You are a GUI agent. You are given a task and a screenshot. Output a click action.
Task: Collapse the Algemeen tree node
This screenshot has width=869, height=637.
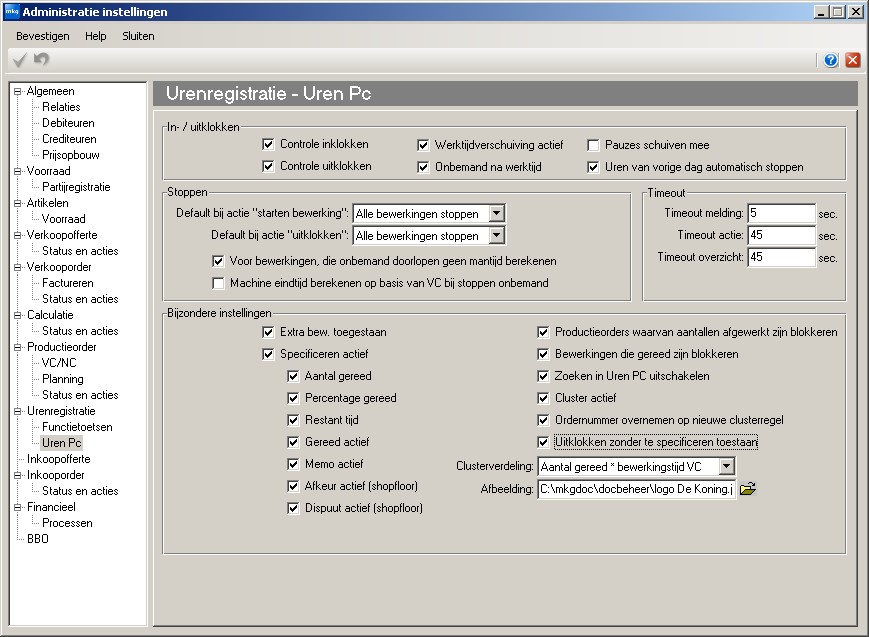point(18,91)
